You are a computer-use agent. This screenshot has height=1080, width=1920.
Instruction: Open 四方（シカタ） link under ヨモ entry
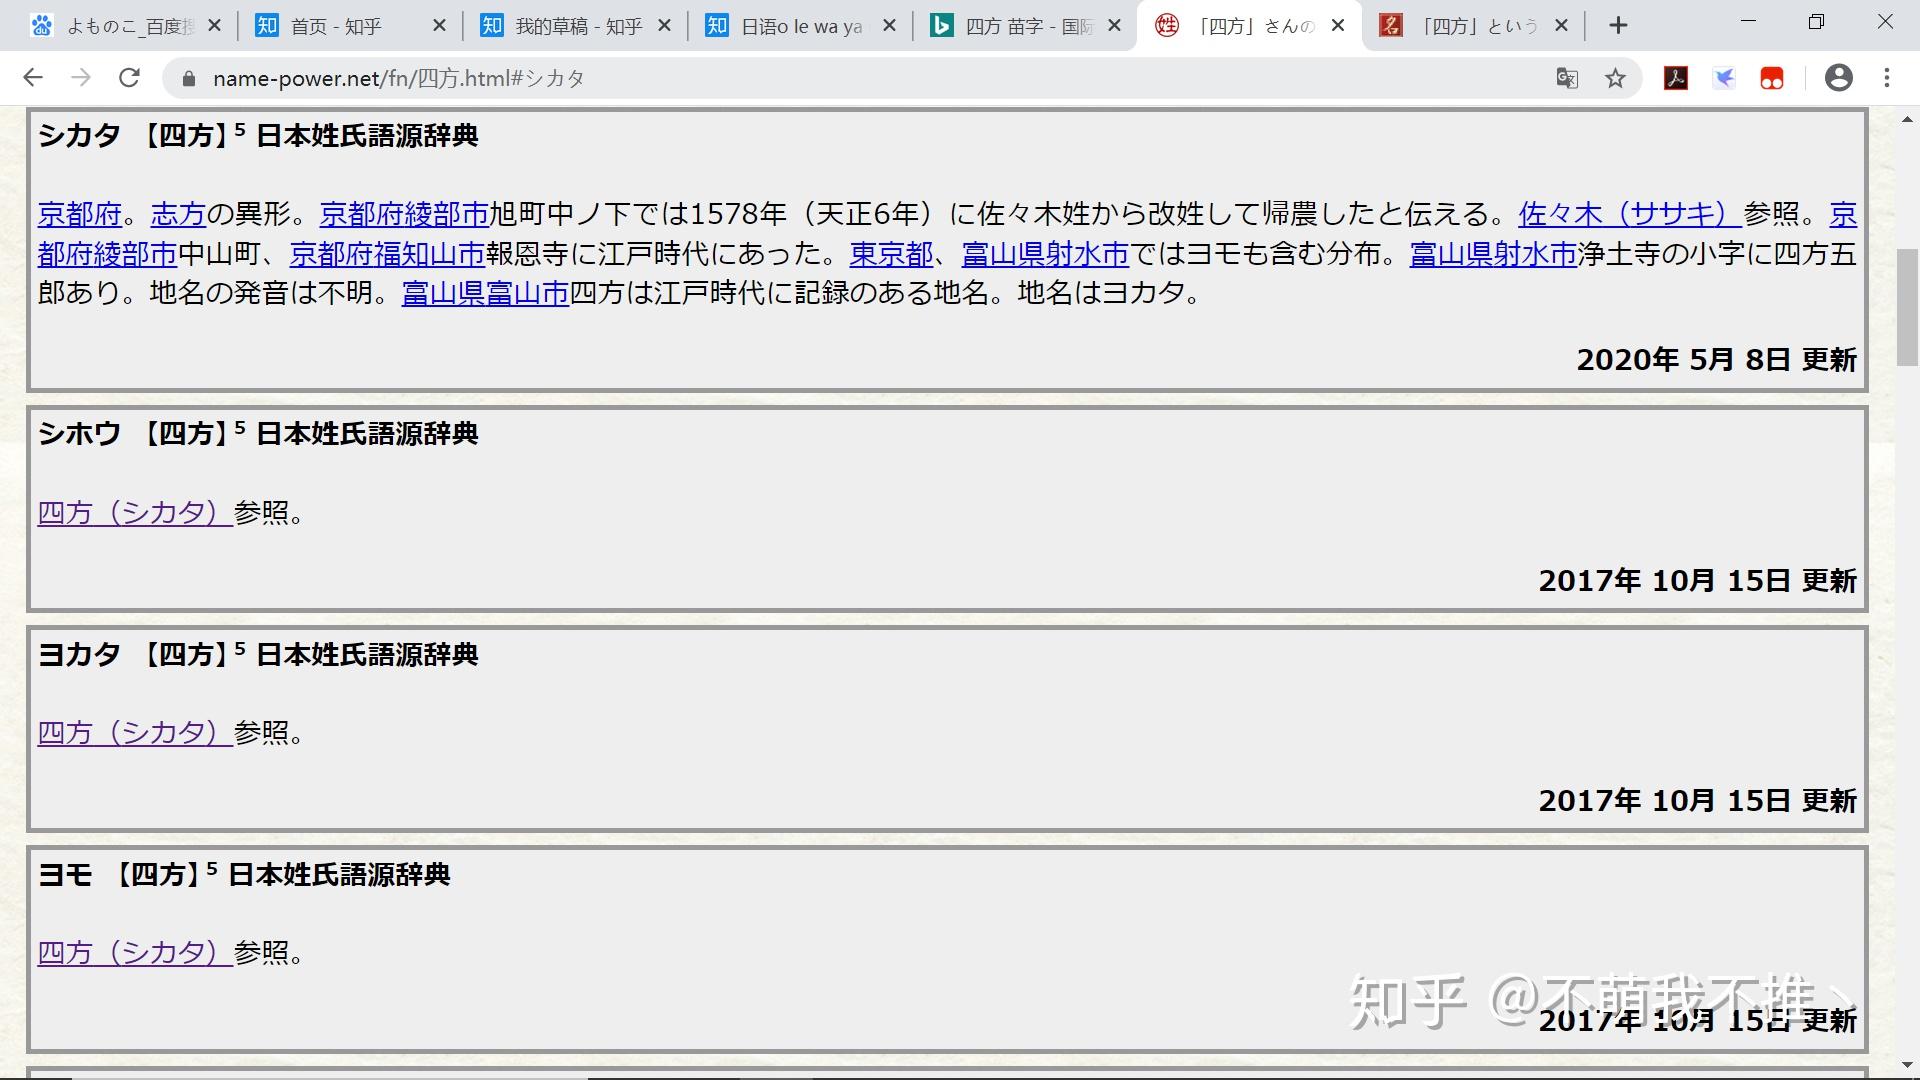point(135,953)
